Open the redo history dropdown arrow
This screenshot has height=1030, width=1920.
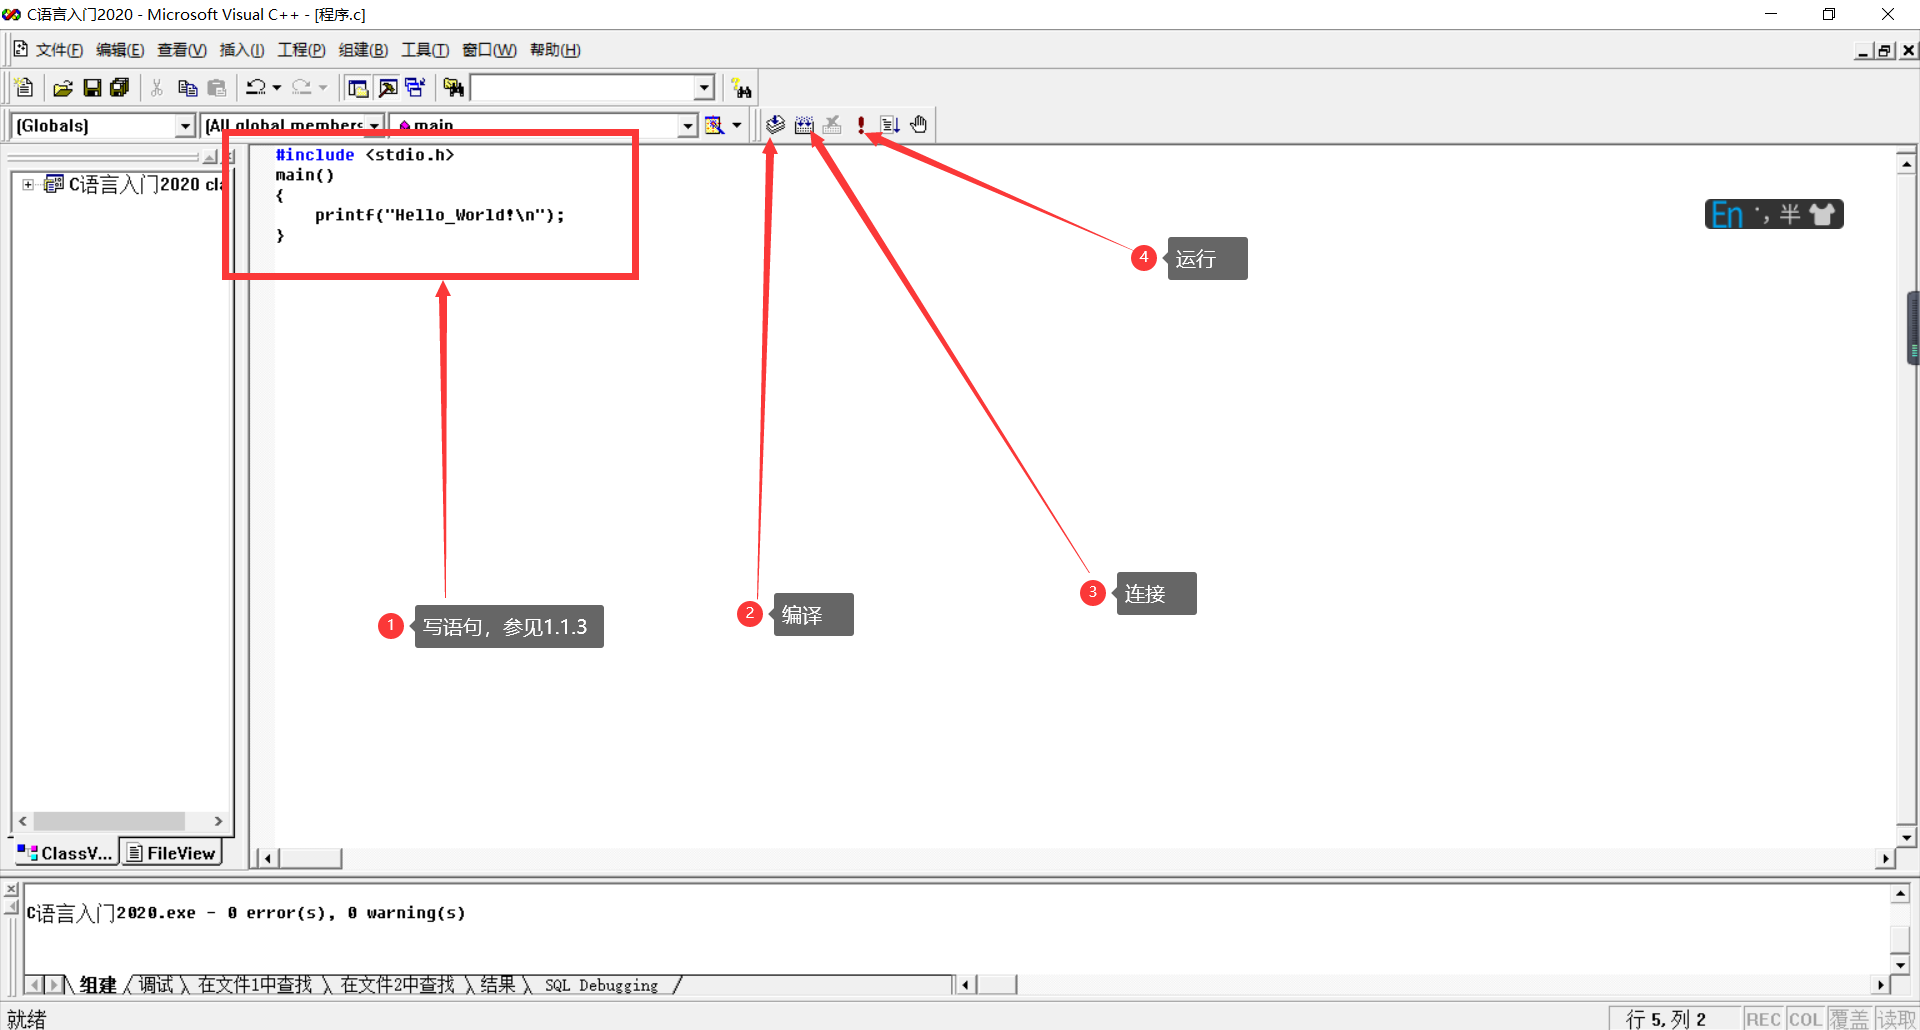pos(323,88)
